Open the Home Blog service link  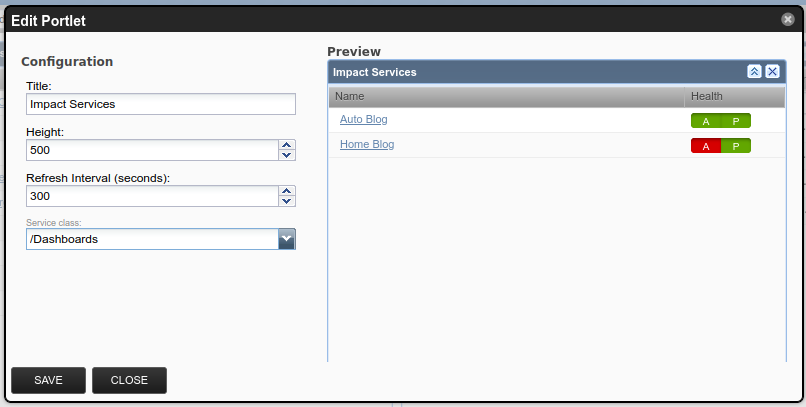[367, 144]
